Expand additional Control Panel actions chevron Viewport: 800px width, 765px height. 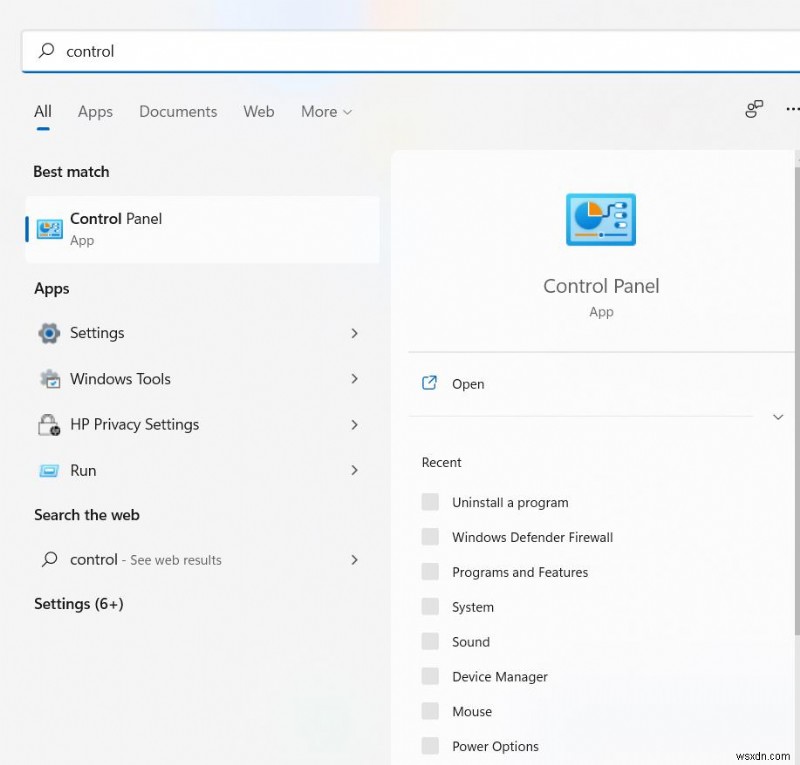(778, 417)
